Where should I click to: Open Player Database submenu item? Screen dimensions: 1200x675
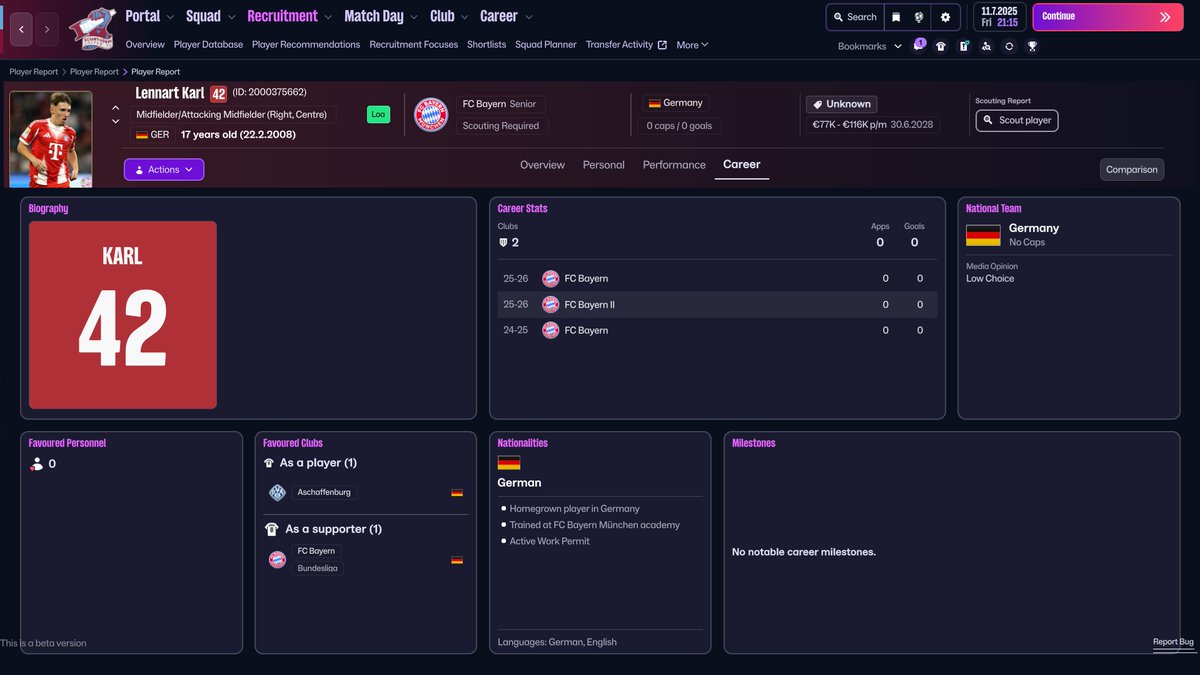208,45
